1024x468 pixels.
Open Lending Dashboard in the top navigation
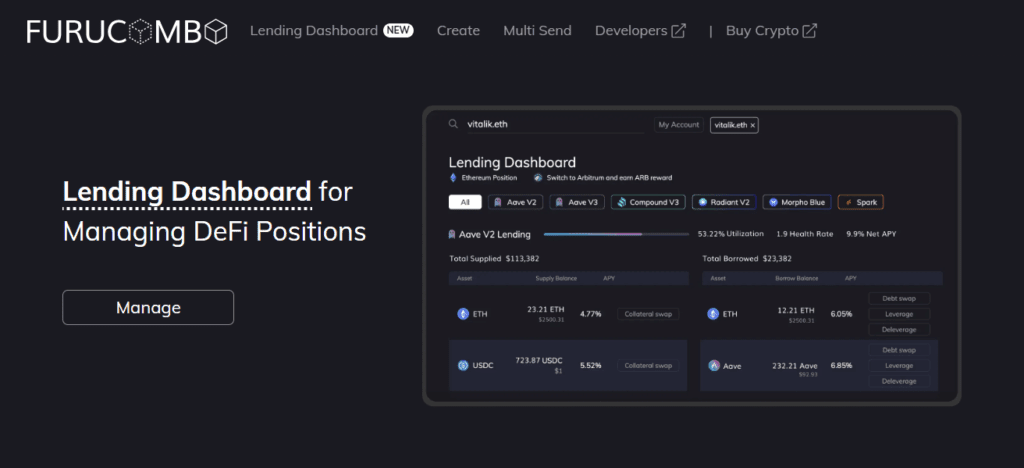314,31
